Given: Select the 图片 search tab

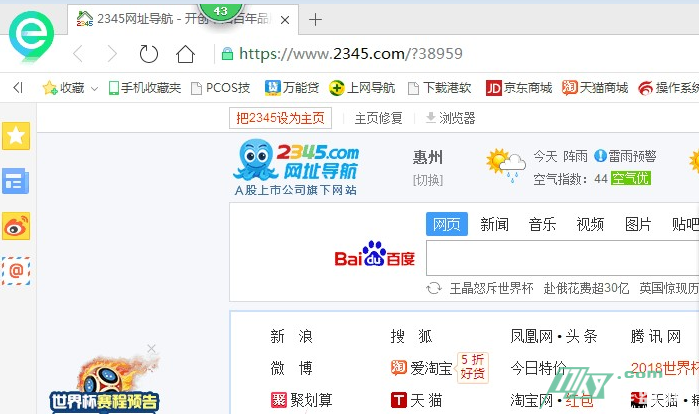Looking at the screenshot, I should 638,224.
